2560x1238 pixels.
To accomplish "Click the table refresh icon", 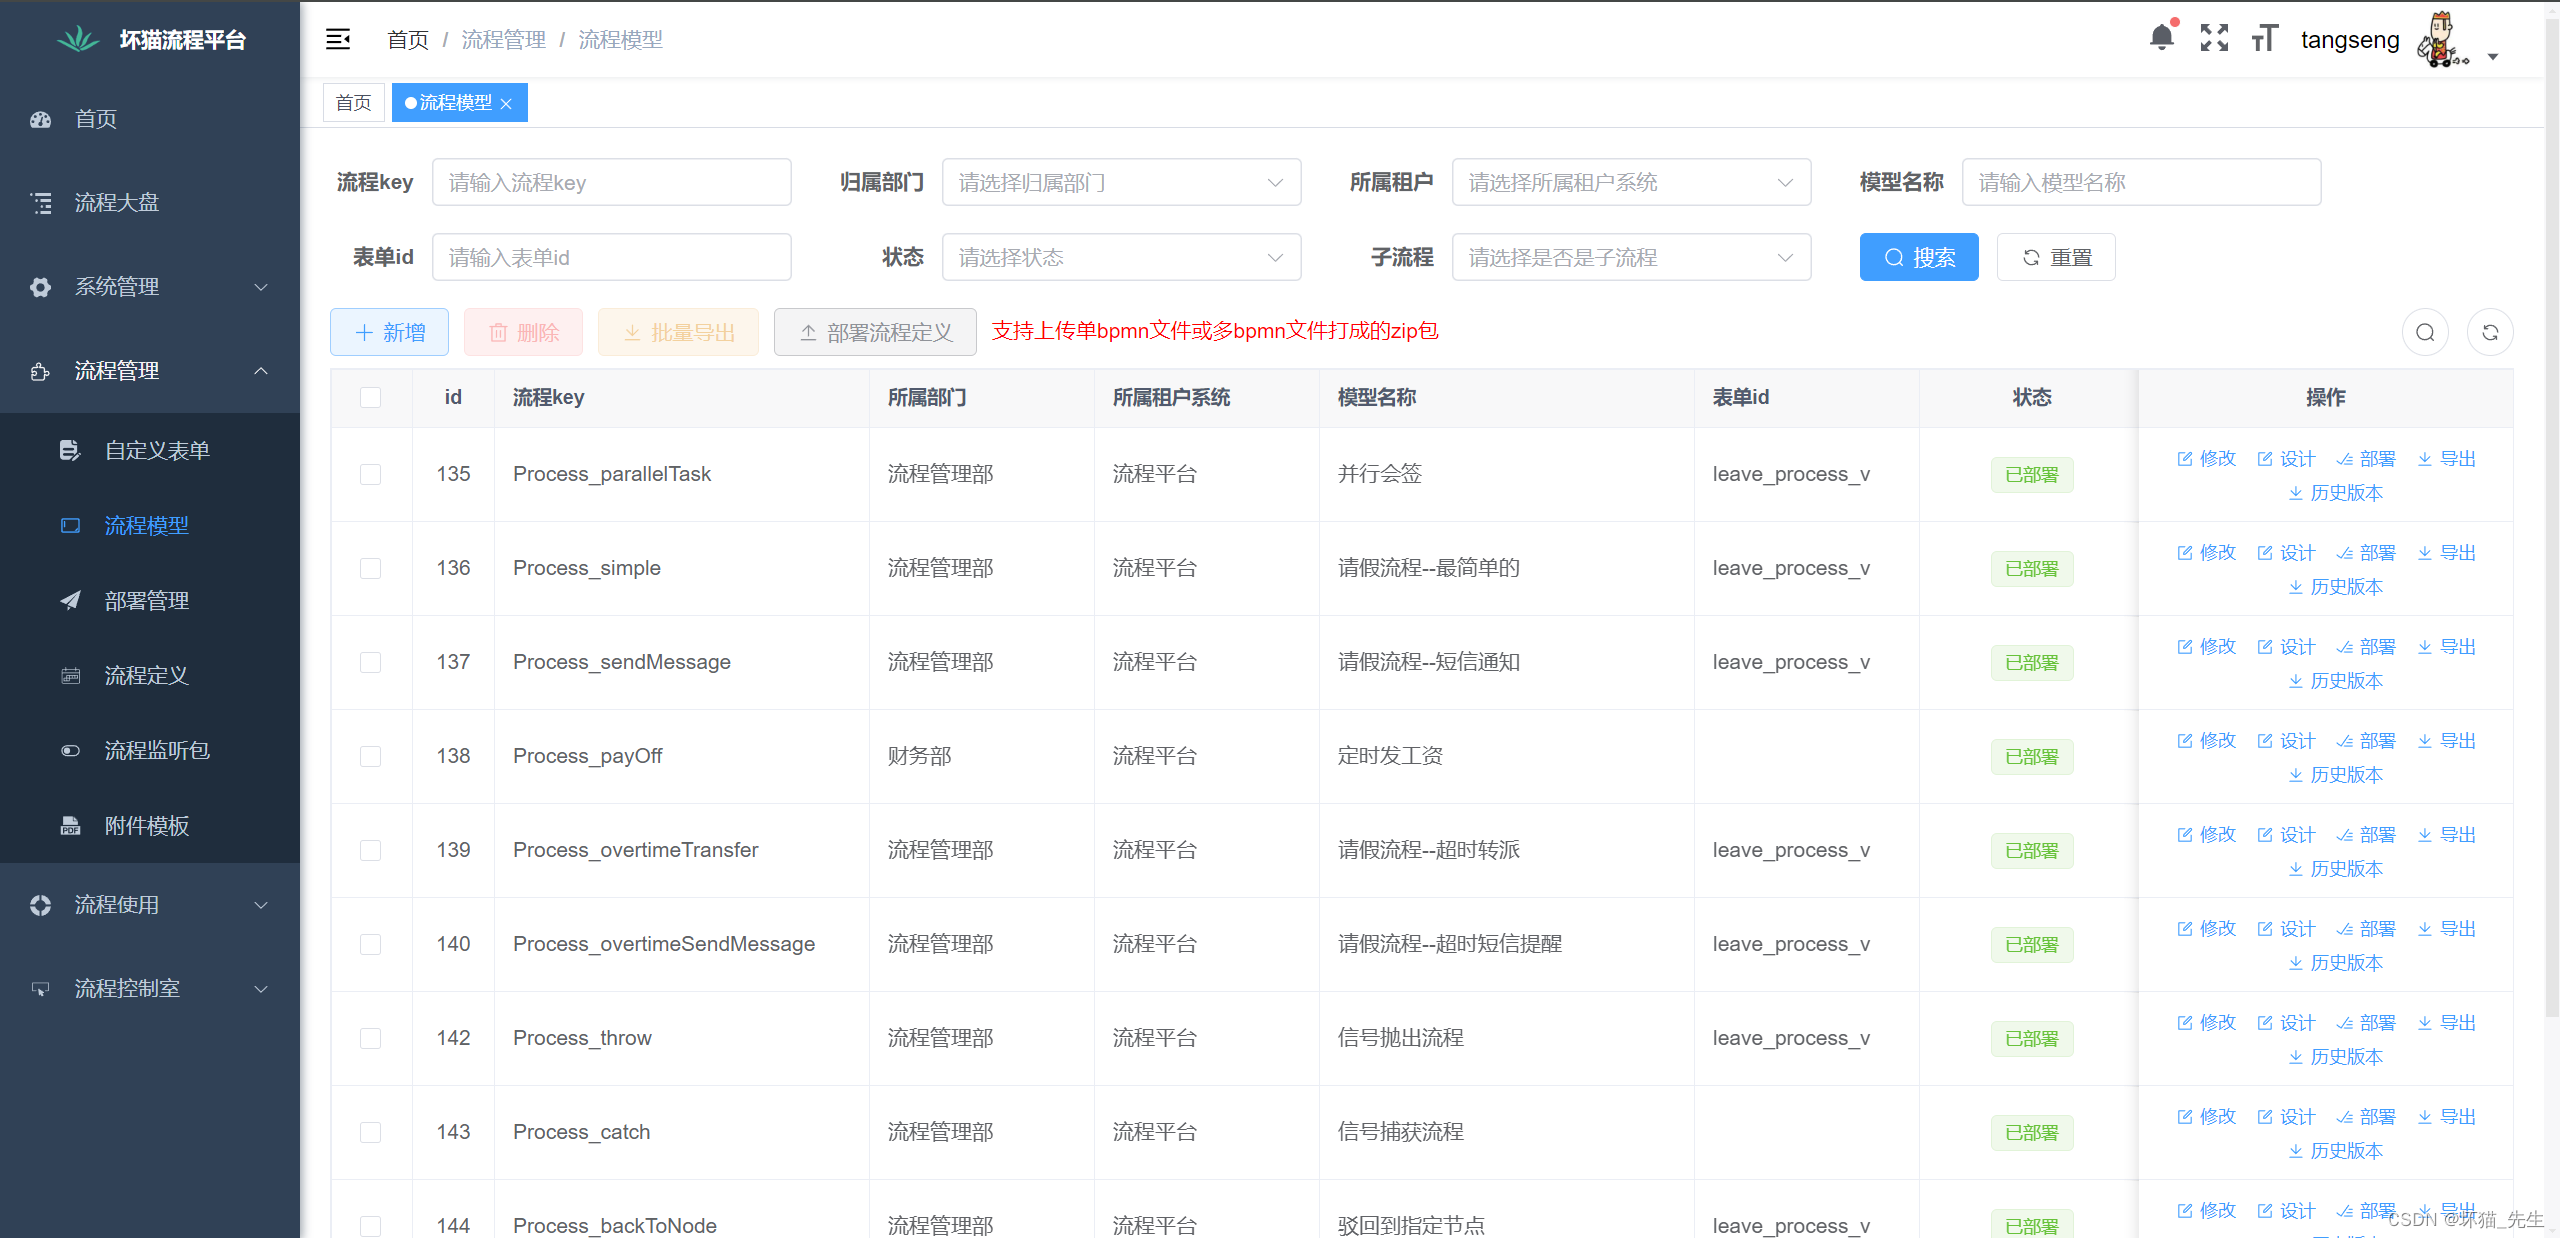I will click(2490, 331).
